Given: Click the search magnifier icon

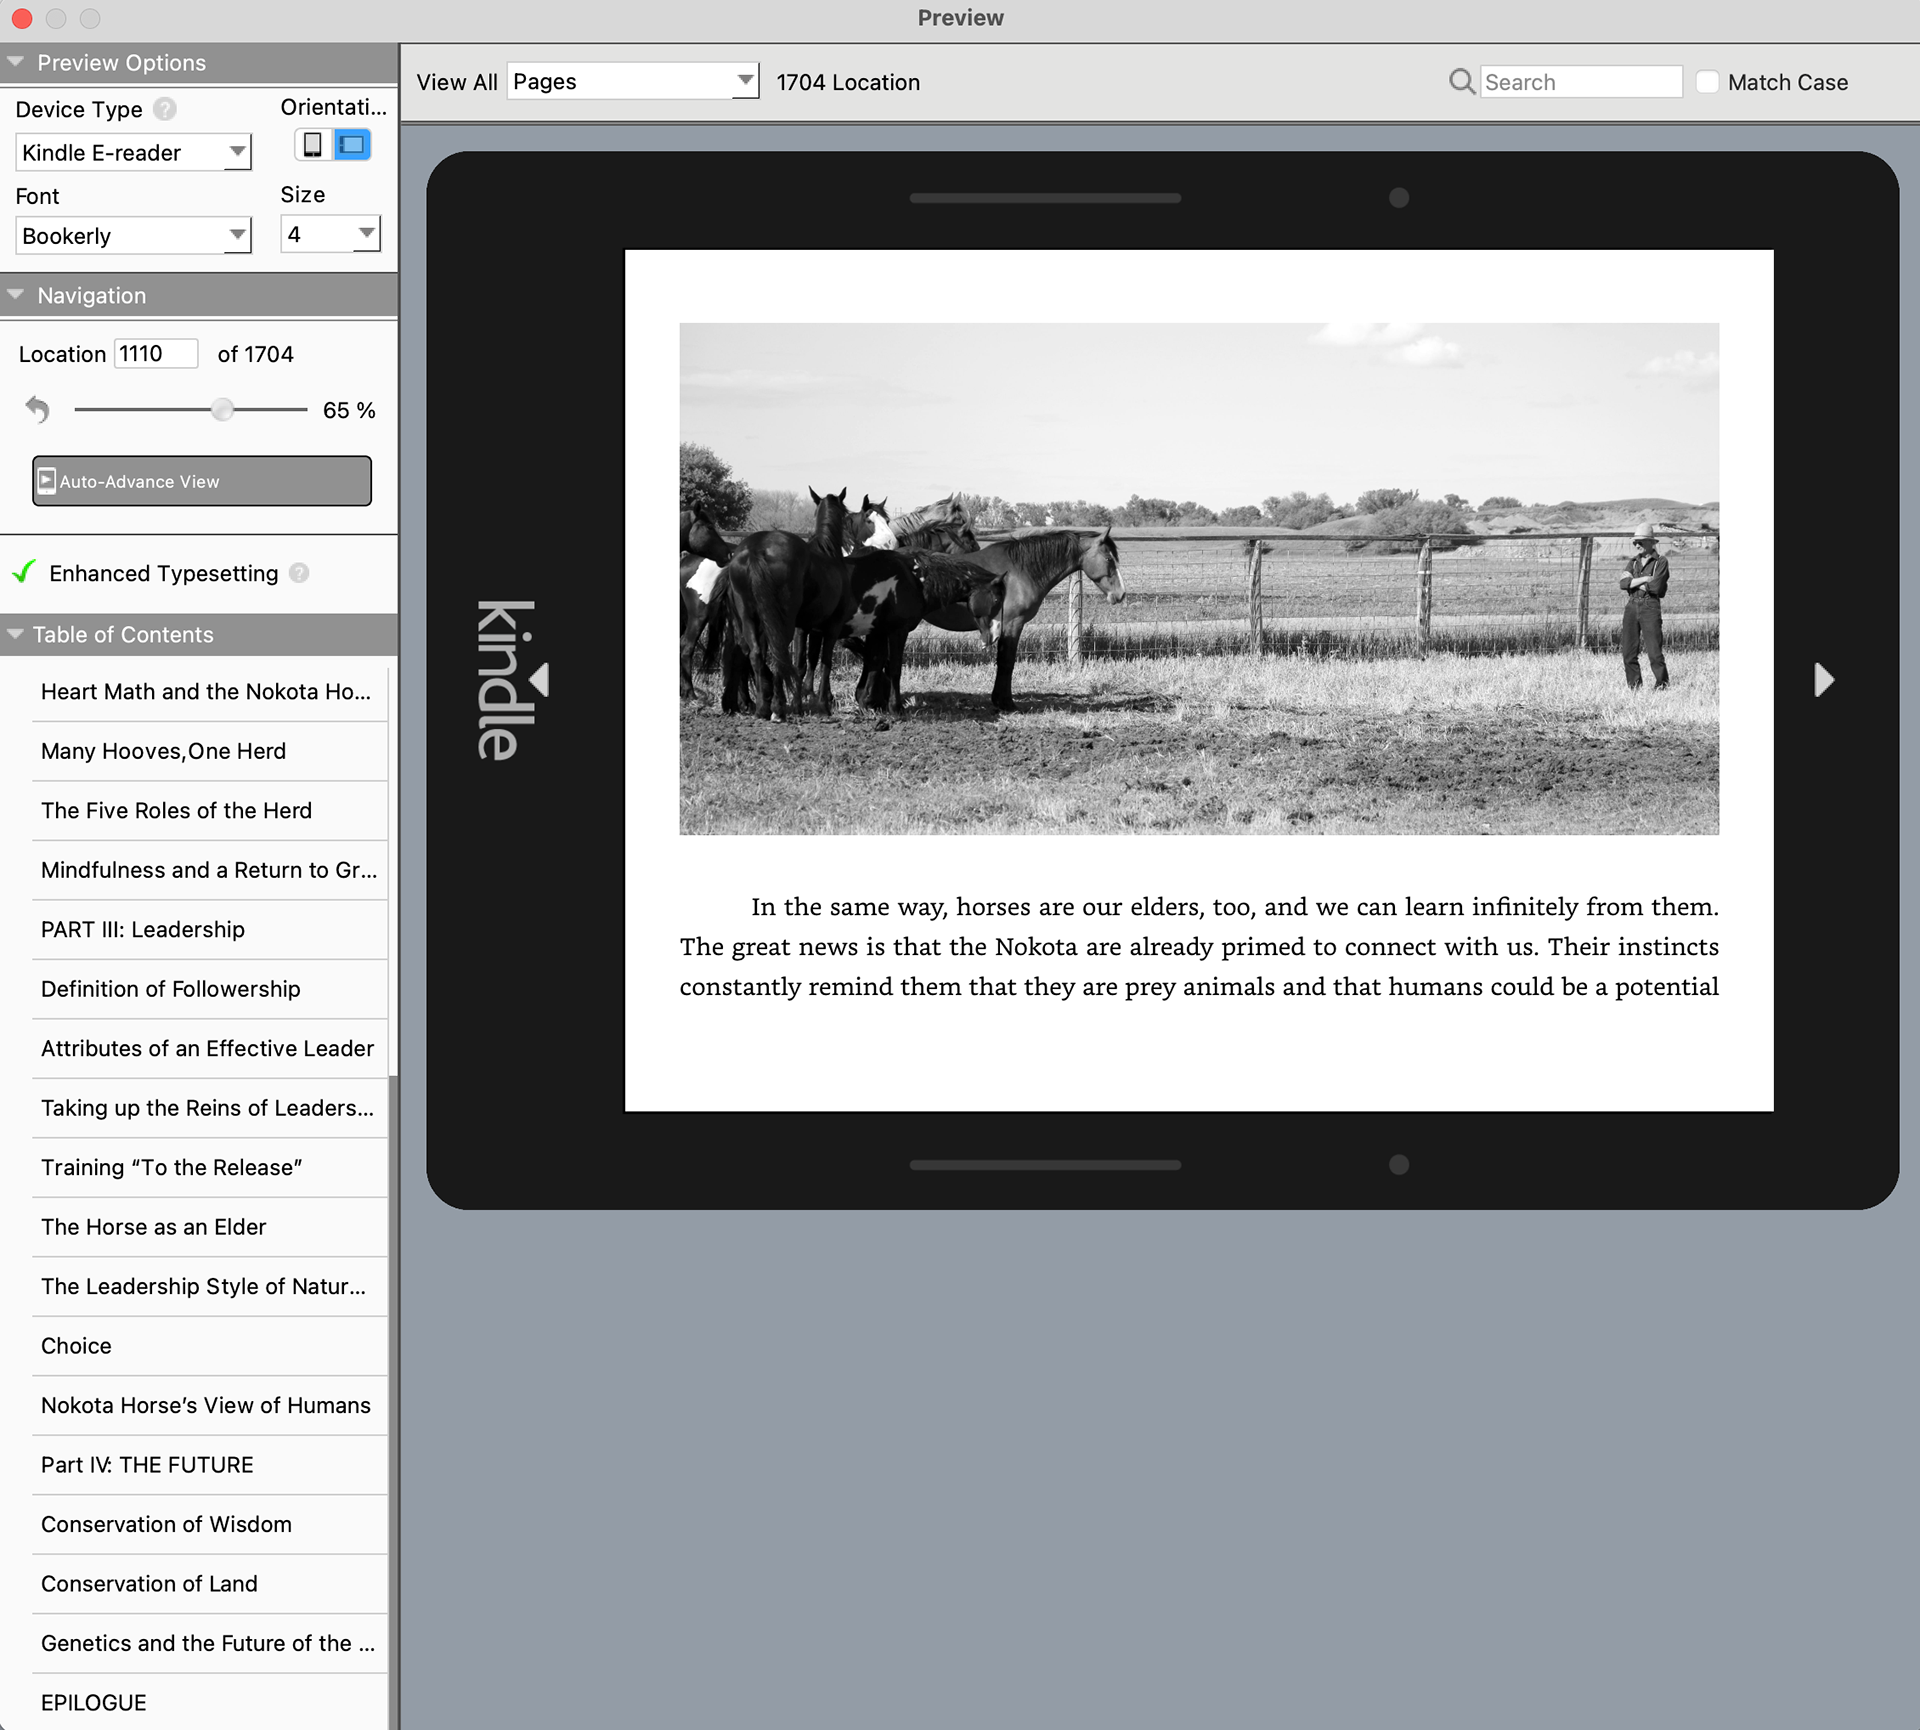Looking at the screenshot, I should point(1462,82).
